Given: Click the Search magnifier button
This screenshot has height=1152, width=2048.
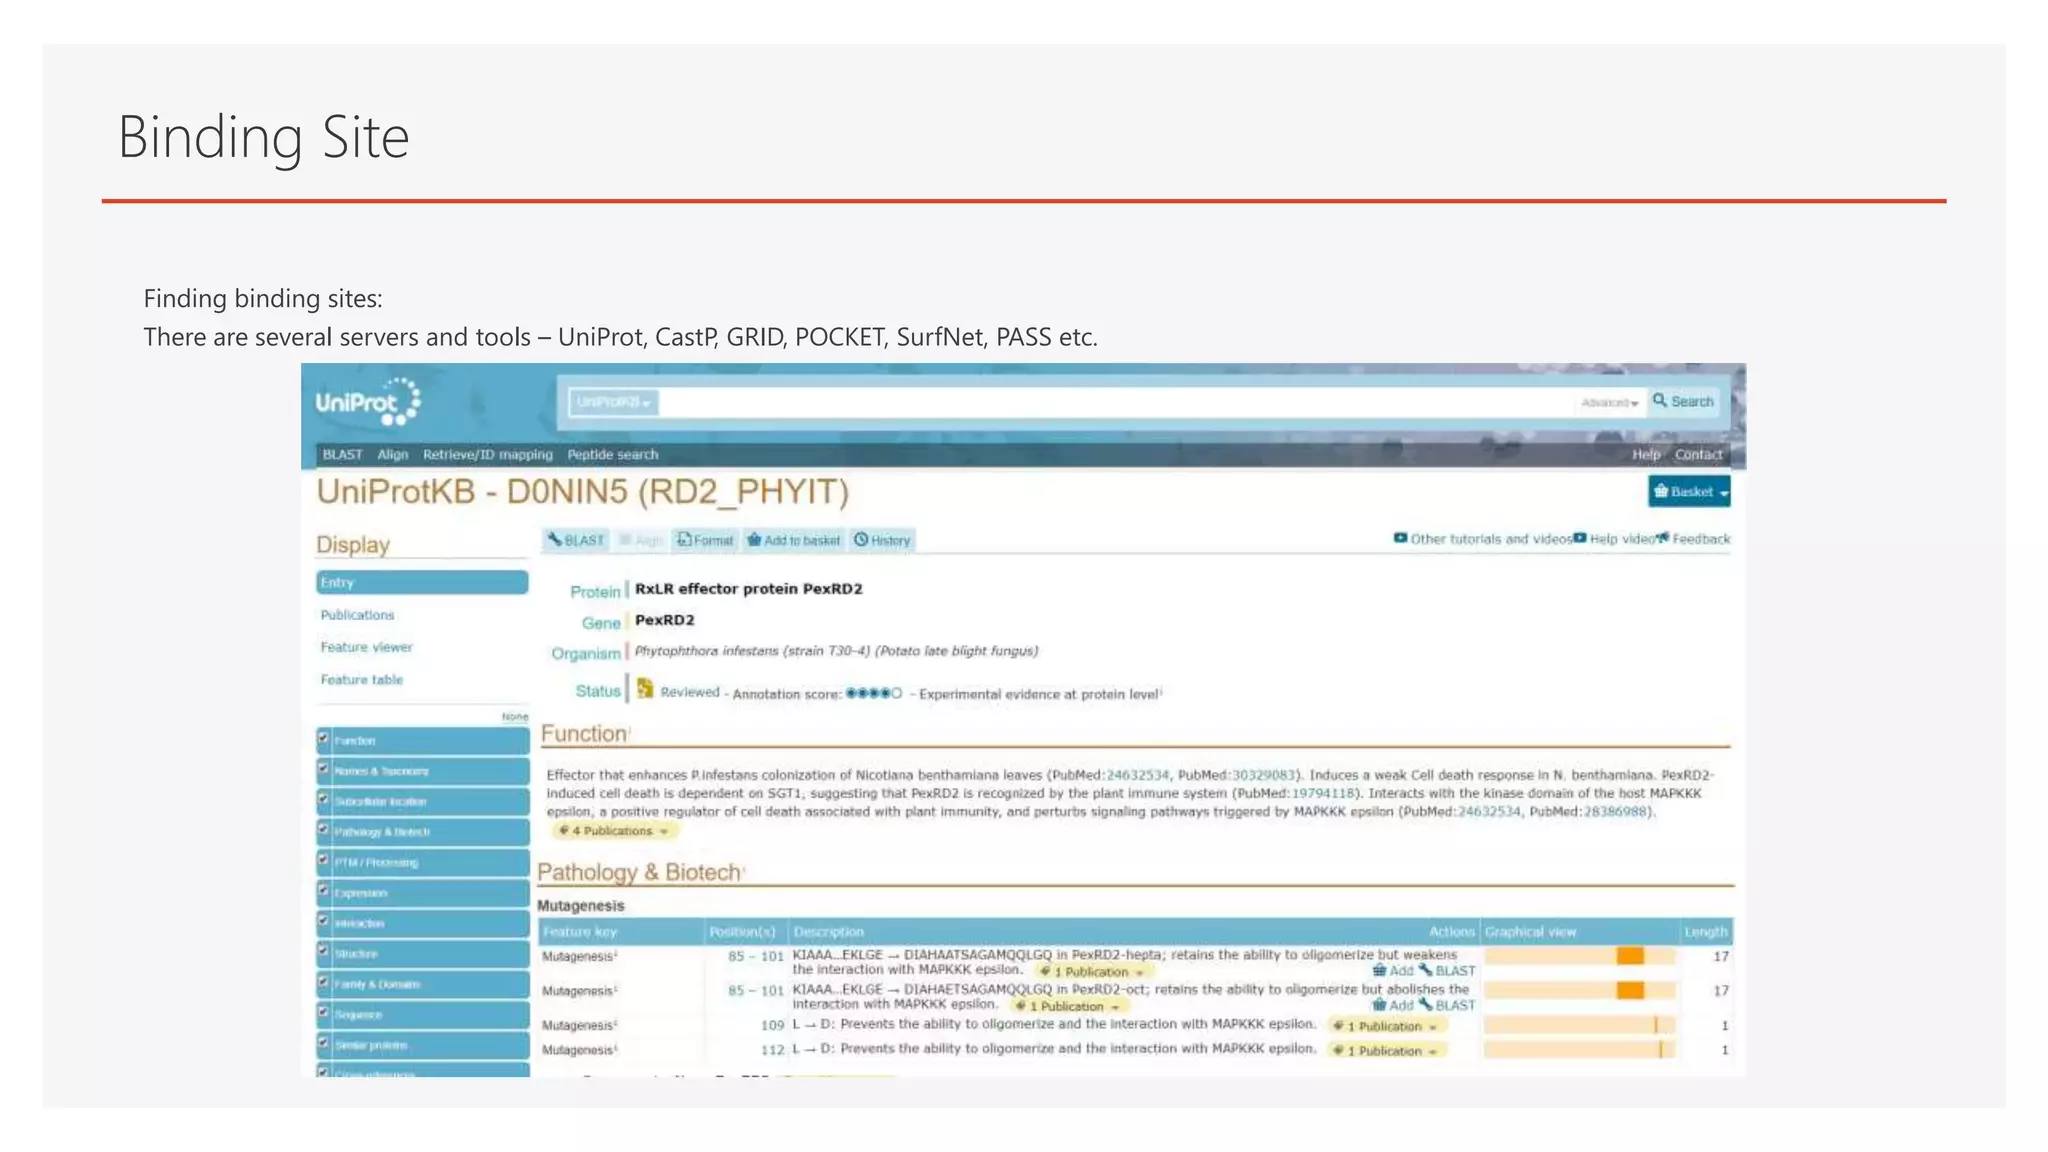Looking at the screenshot, I should (1683, 402).
